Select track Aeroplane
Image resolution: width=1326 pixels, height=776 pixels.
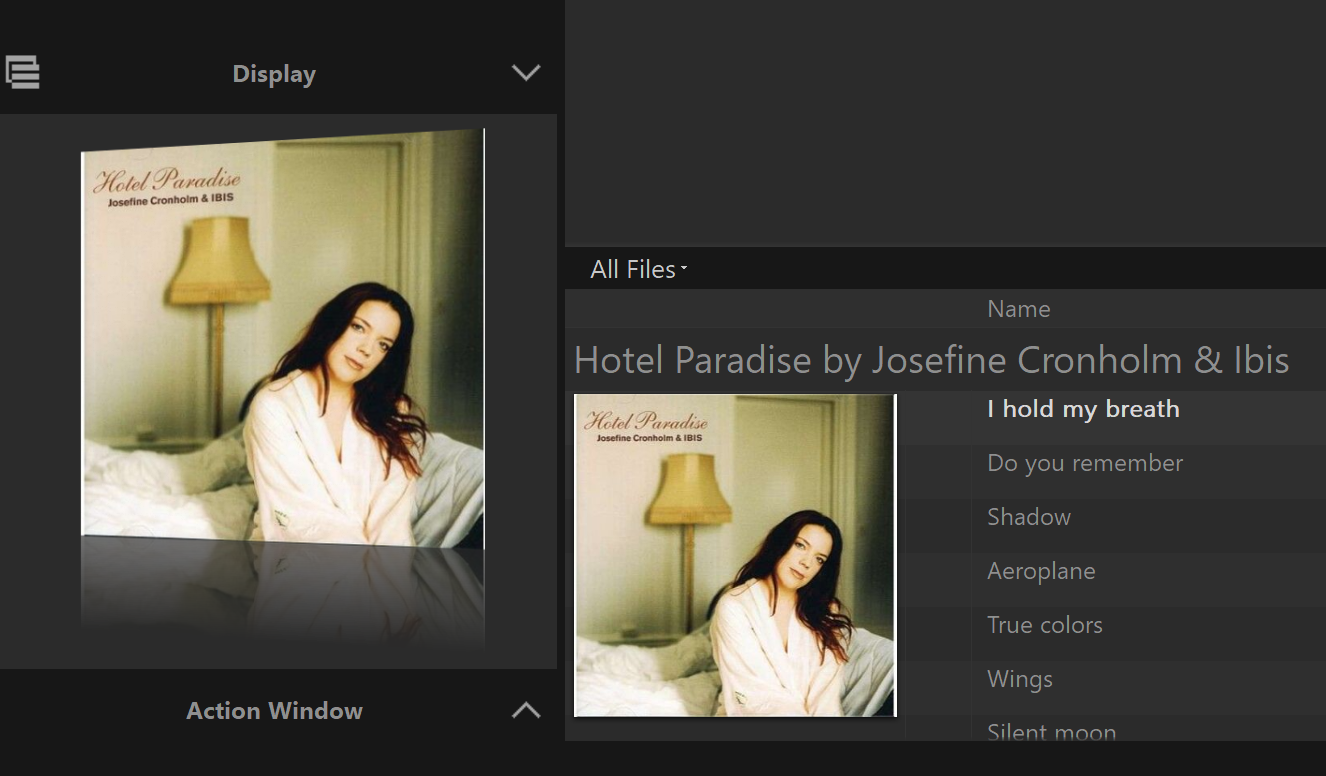point(1041,571)
